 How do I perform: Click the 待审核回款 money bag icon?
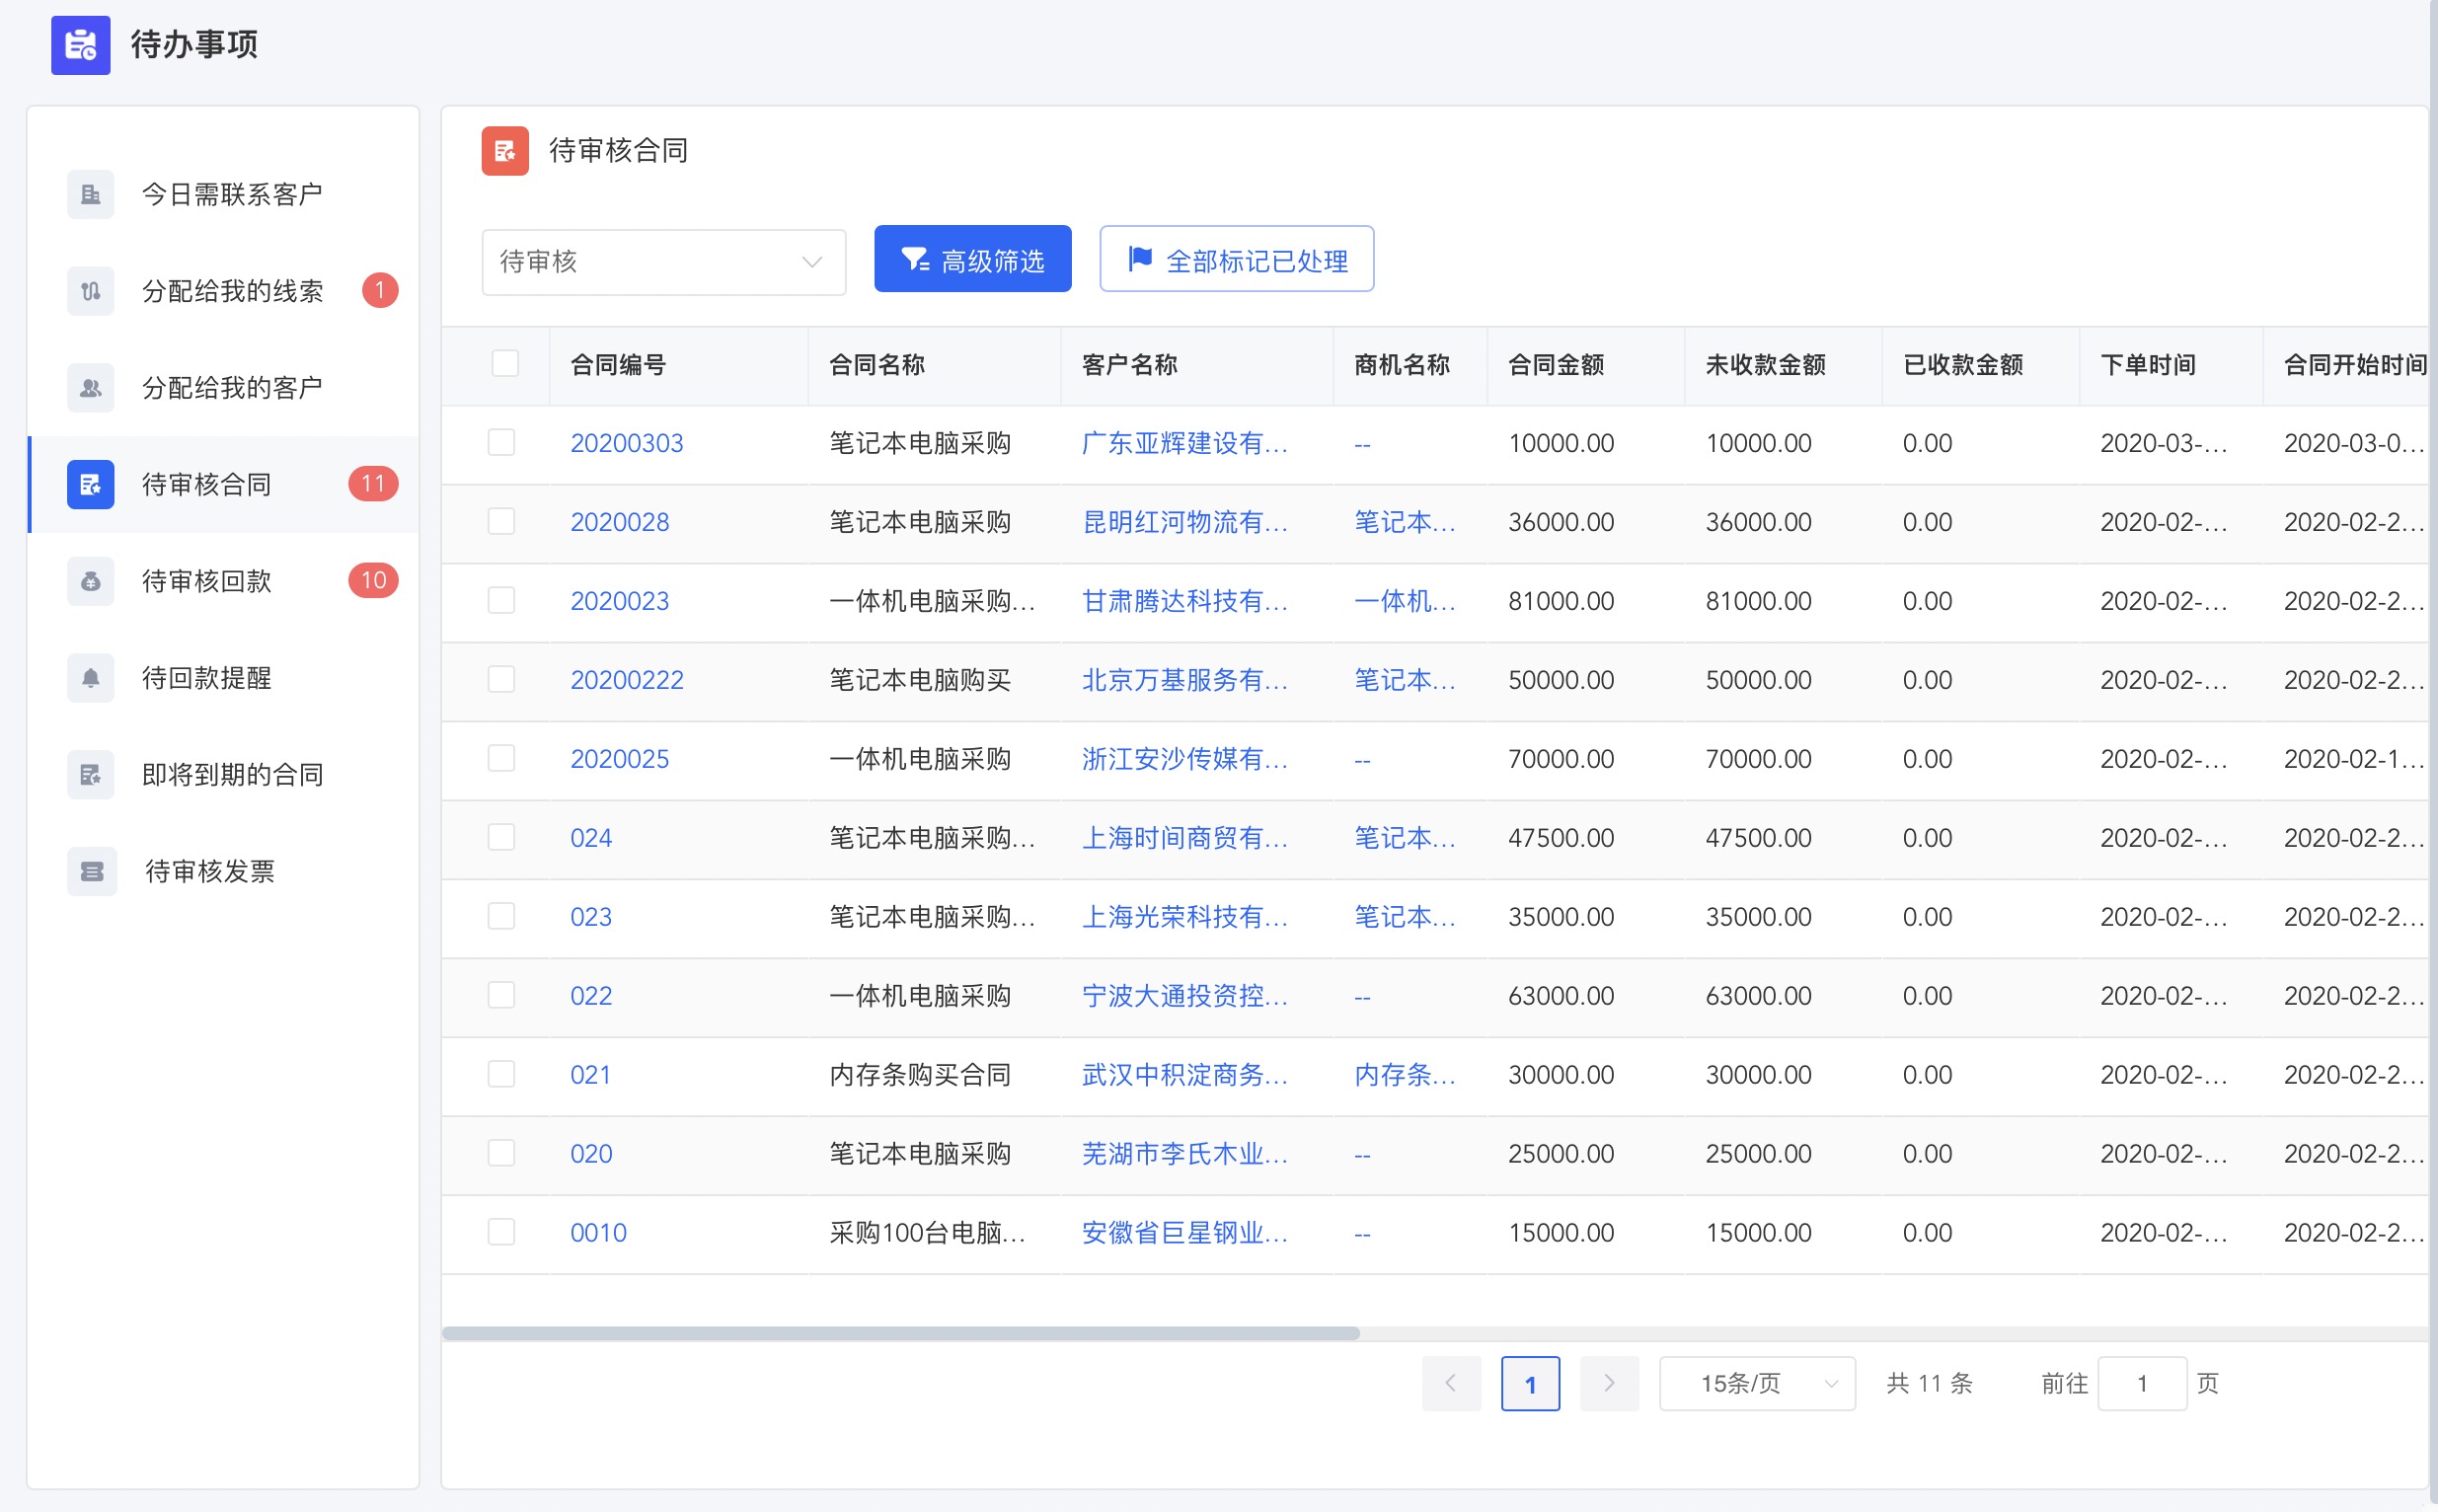pos(90,581)
